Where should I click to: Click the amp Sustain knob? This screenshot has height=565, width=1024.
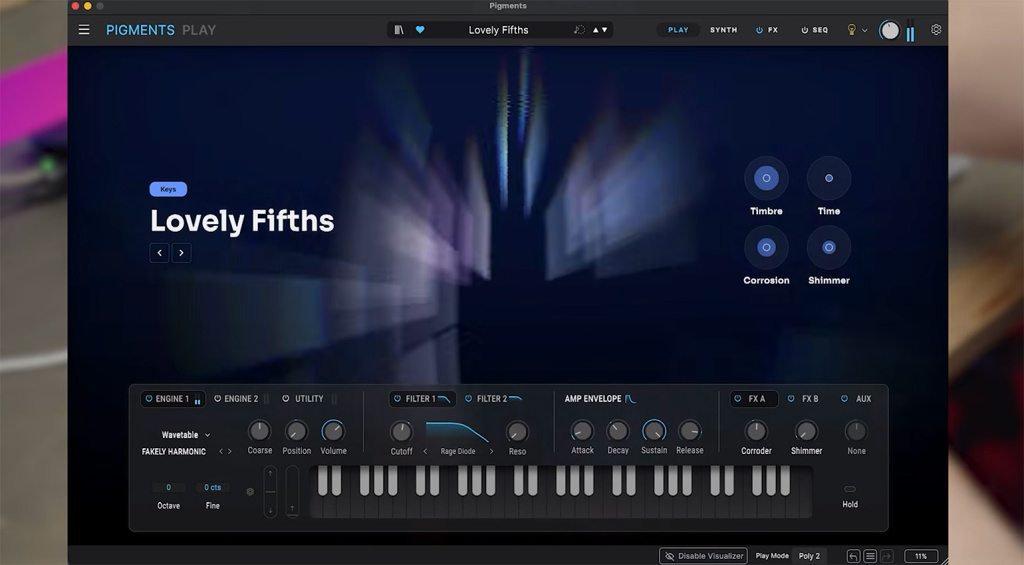[654, 430]
